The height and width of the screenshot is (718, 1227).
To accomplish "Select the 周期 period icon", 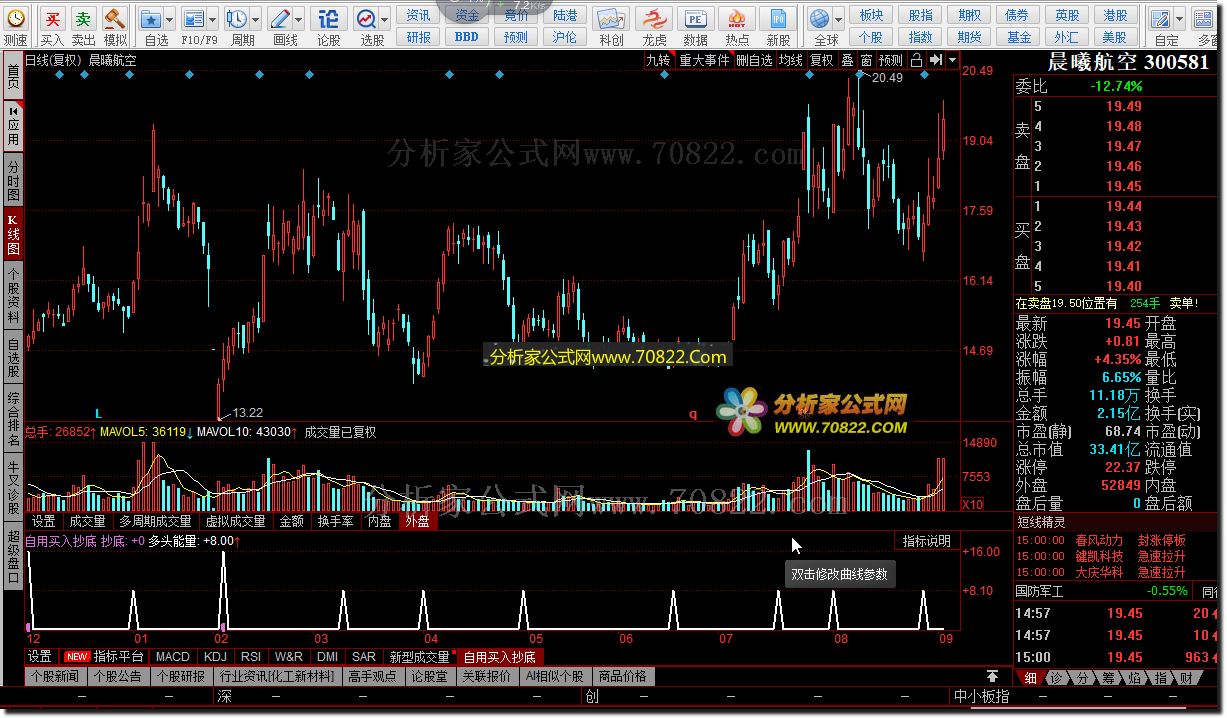I will point(236,19).
